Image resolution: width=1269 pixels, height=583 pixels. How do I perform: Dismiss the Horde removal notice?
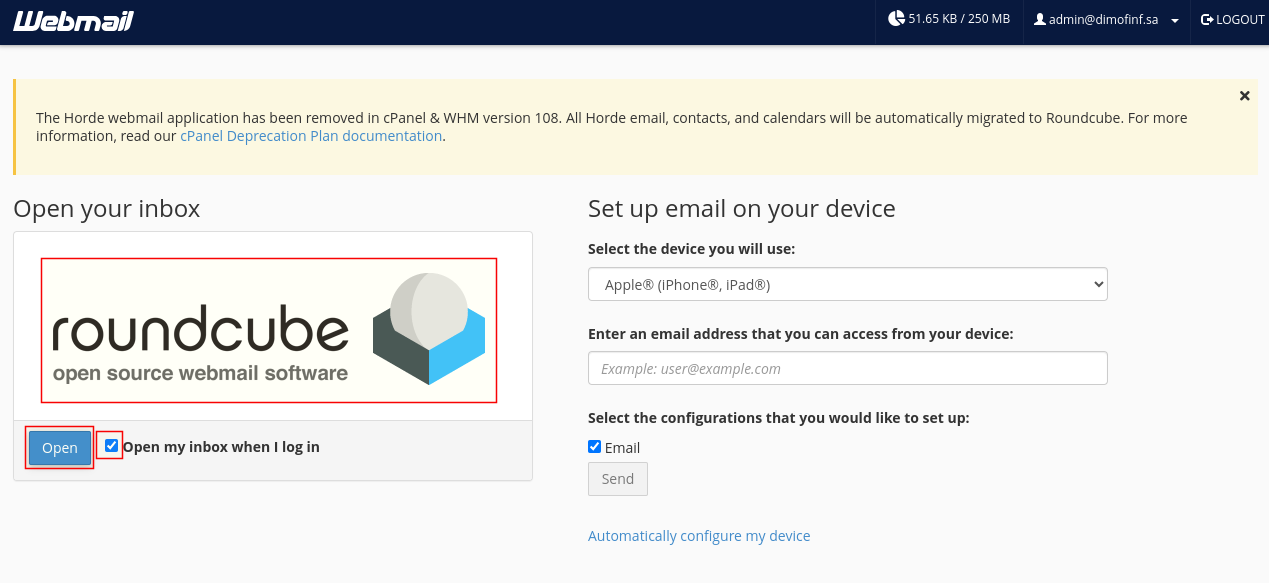(x=1245, y=96)
